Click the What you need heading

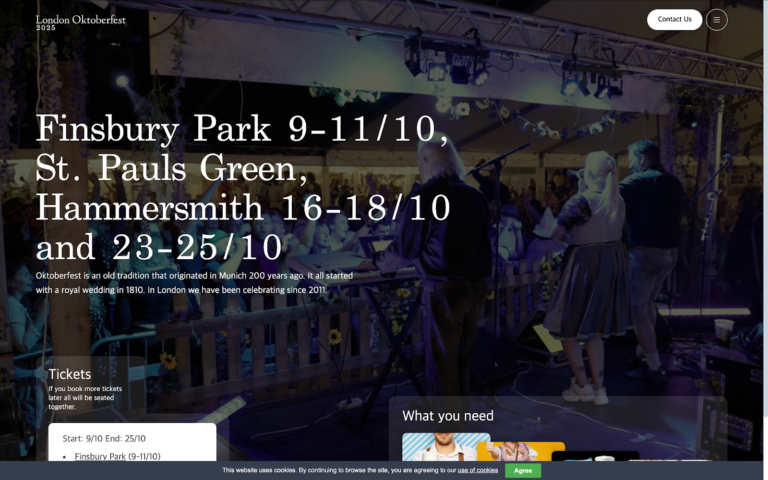coord(448,416)
